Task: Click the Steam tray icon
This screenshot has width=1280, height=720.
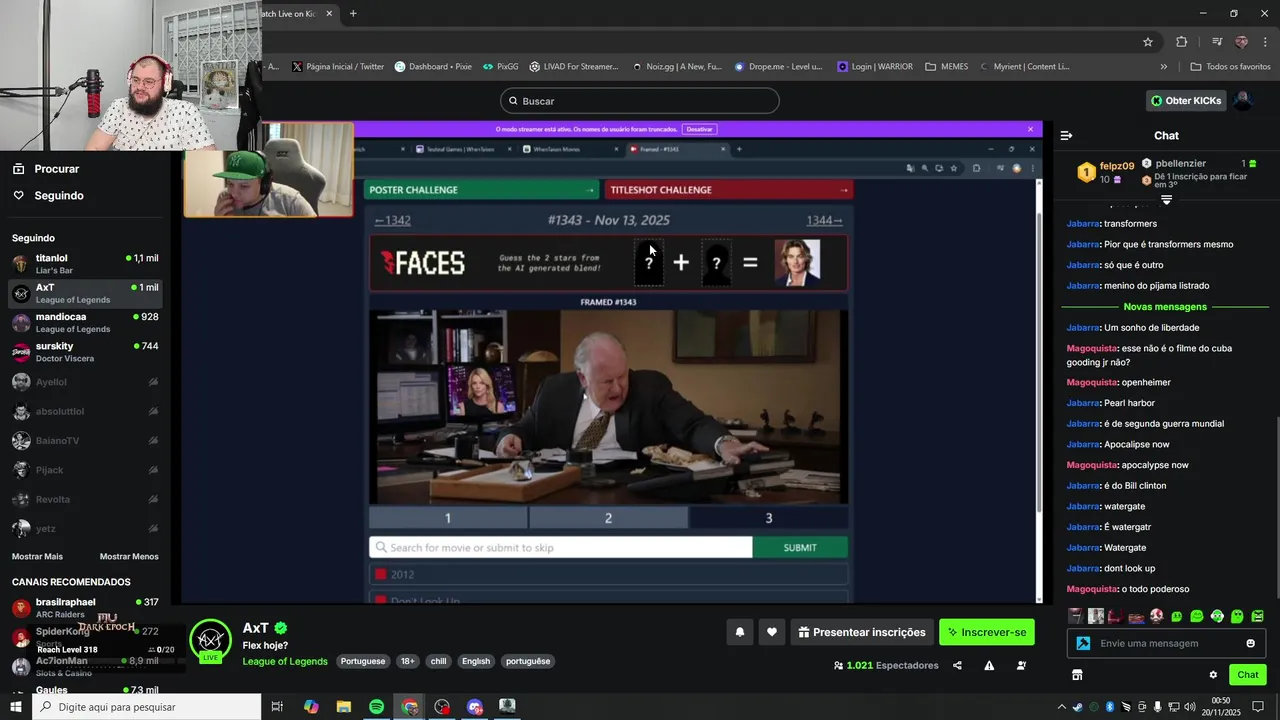Action: click(1077, 707)
